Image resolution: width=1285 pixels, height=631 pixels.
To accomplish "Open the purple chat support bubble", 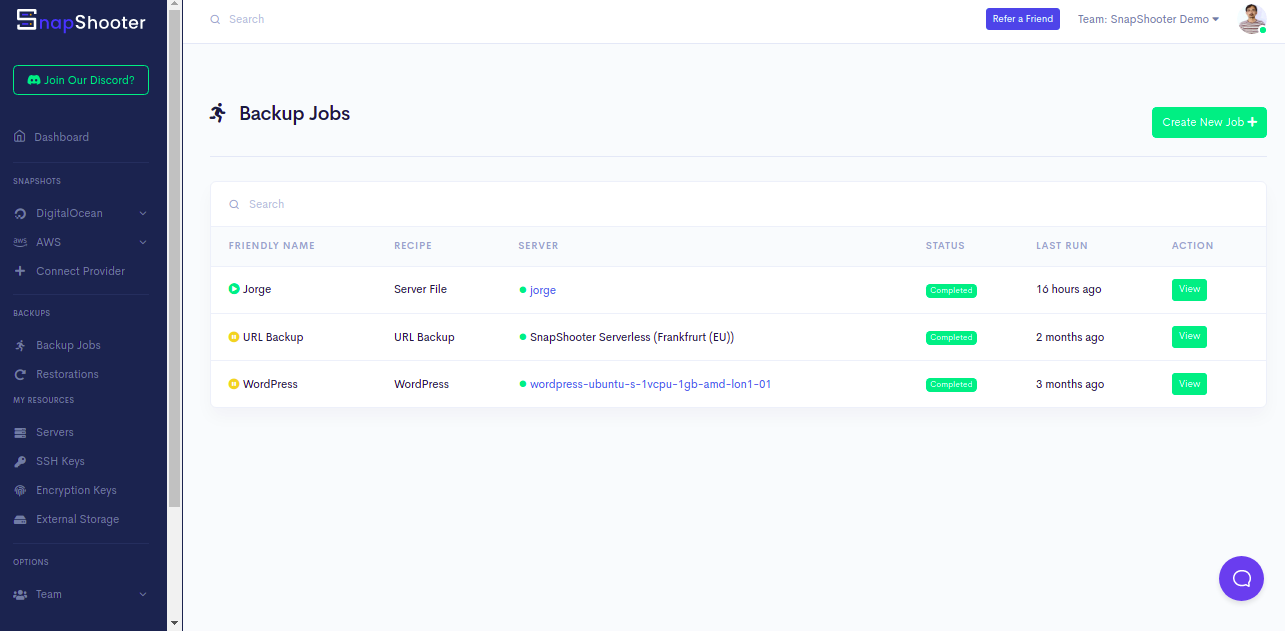I will pyautogui.click(x=1242, y=578).
